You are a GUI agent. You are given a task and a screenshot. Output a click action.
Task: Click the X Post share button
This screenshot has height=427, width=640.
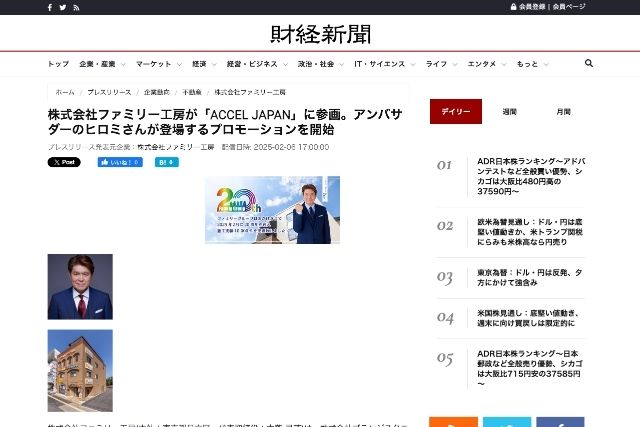(64, 162)
